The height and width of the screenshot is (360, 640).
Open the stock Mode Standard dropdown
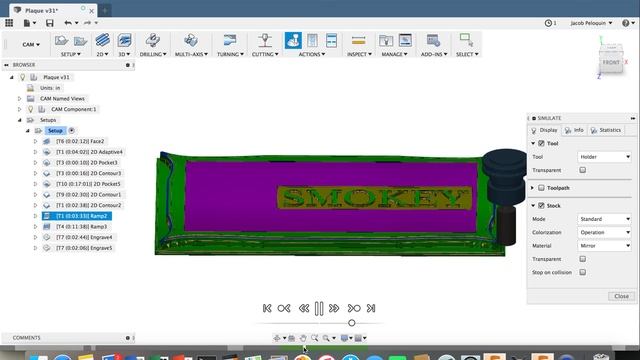point(604,219)
